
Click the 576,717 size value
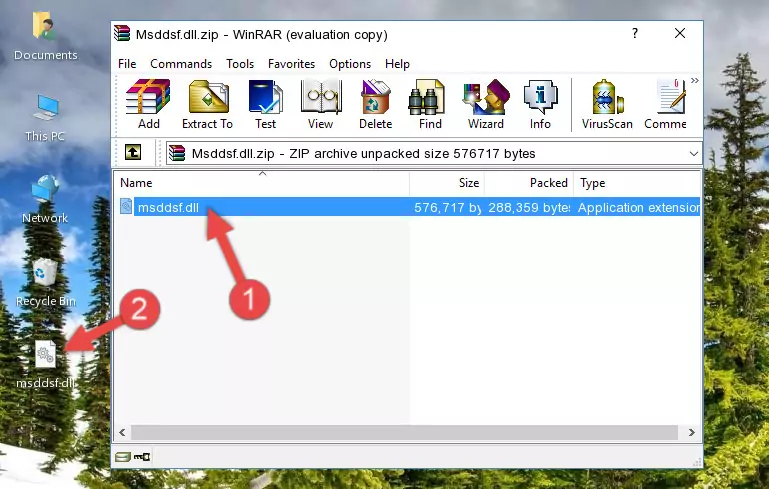coord(447,207)
